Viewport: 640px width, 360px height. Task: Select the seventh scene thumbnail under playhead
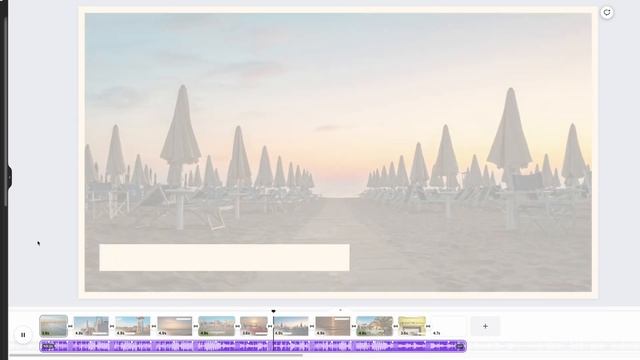[x=291, y=326]
